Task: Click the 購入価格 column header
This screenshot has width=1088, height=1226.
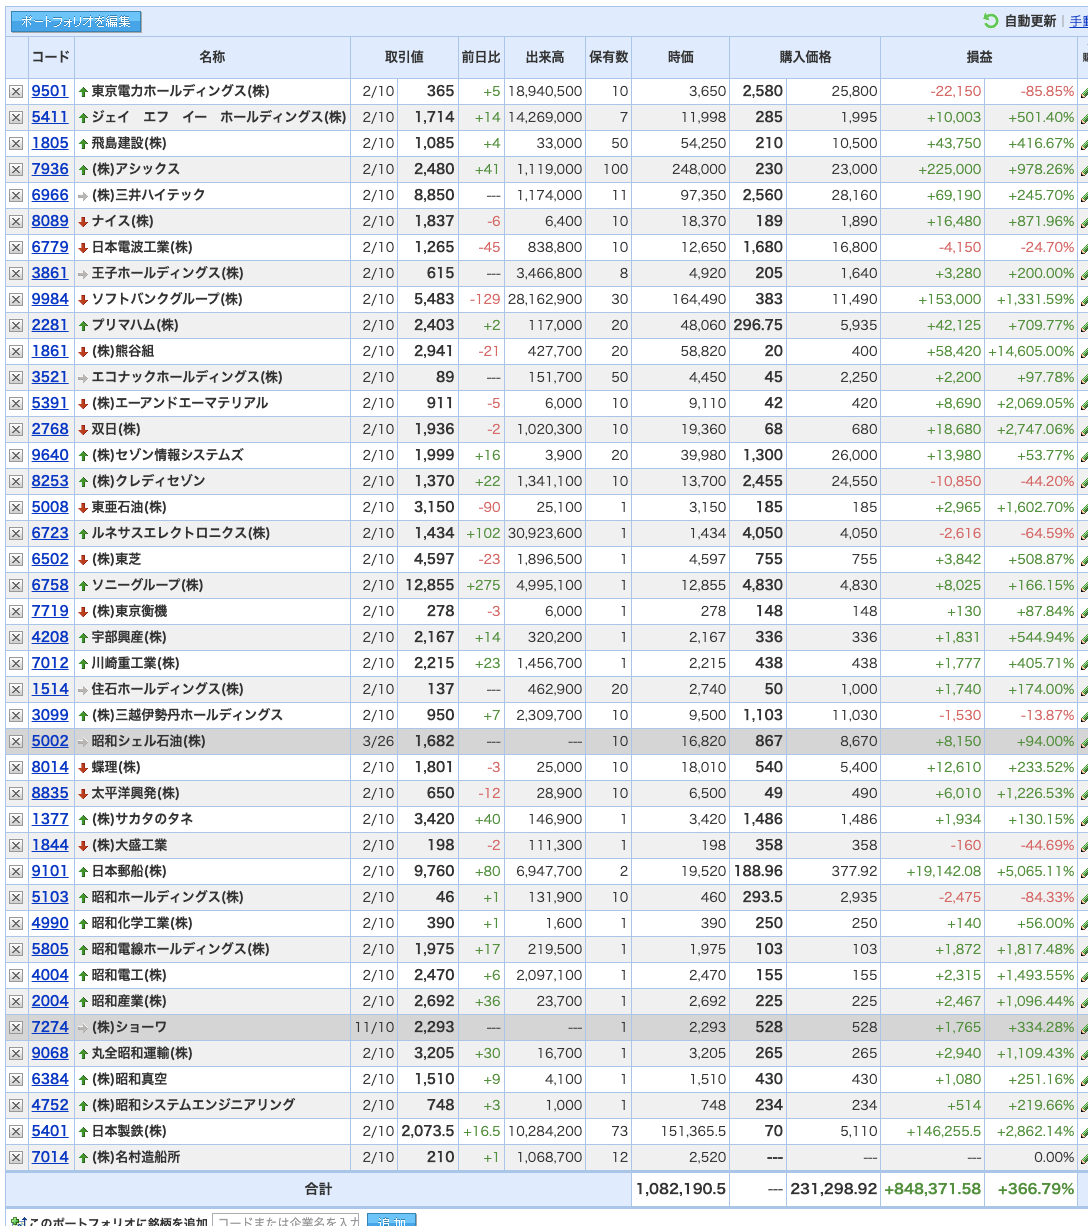Action: point(805,57)
